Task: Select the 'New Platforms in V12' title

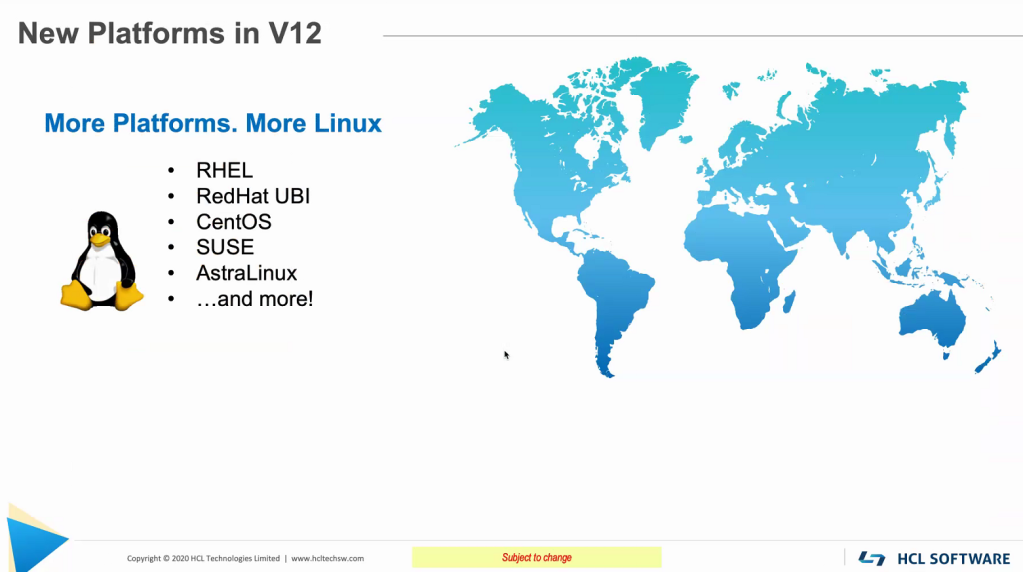Action: (170, 33)
